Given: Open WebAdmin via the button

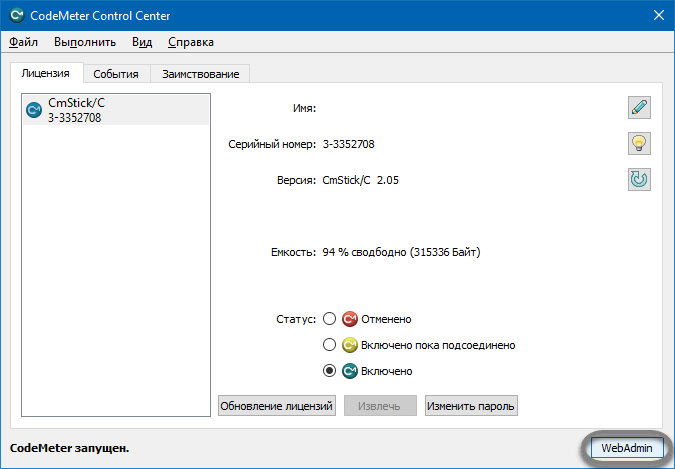Looking at the screenshot, I should coord(627,448).
